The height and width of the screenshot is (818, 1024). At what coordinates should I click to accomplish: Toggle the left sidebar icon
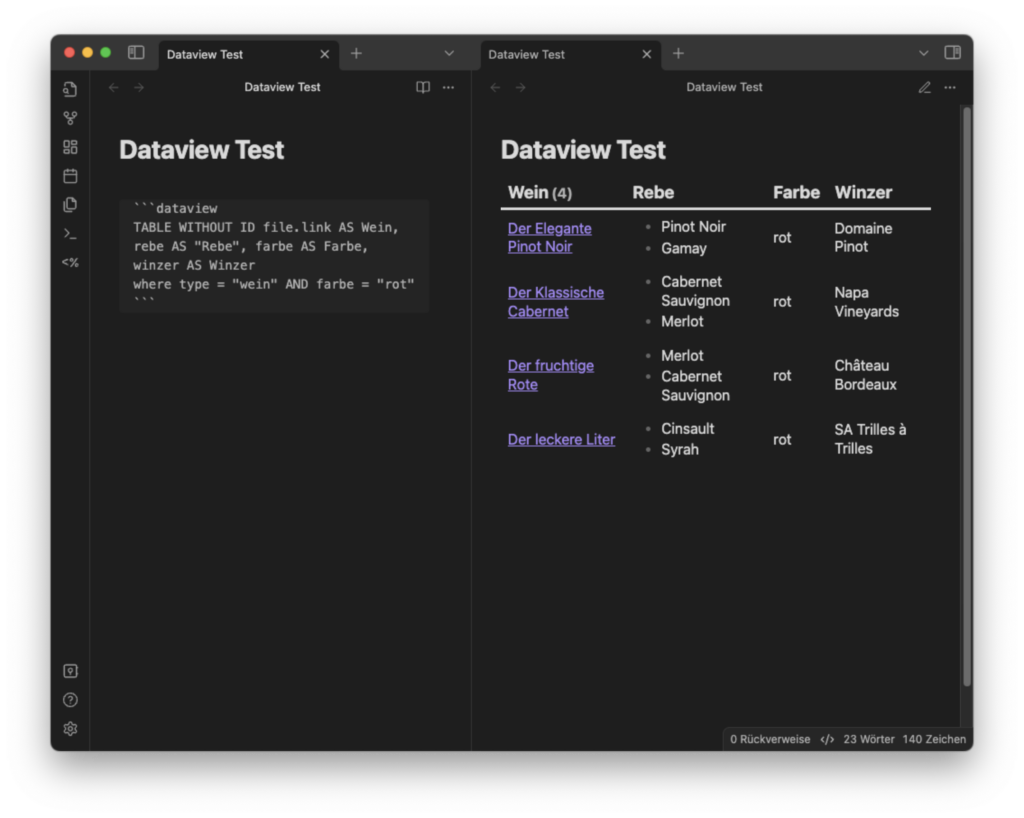point(136,53)
